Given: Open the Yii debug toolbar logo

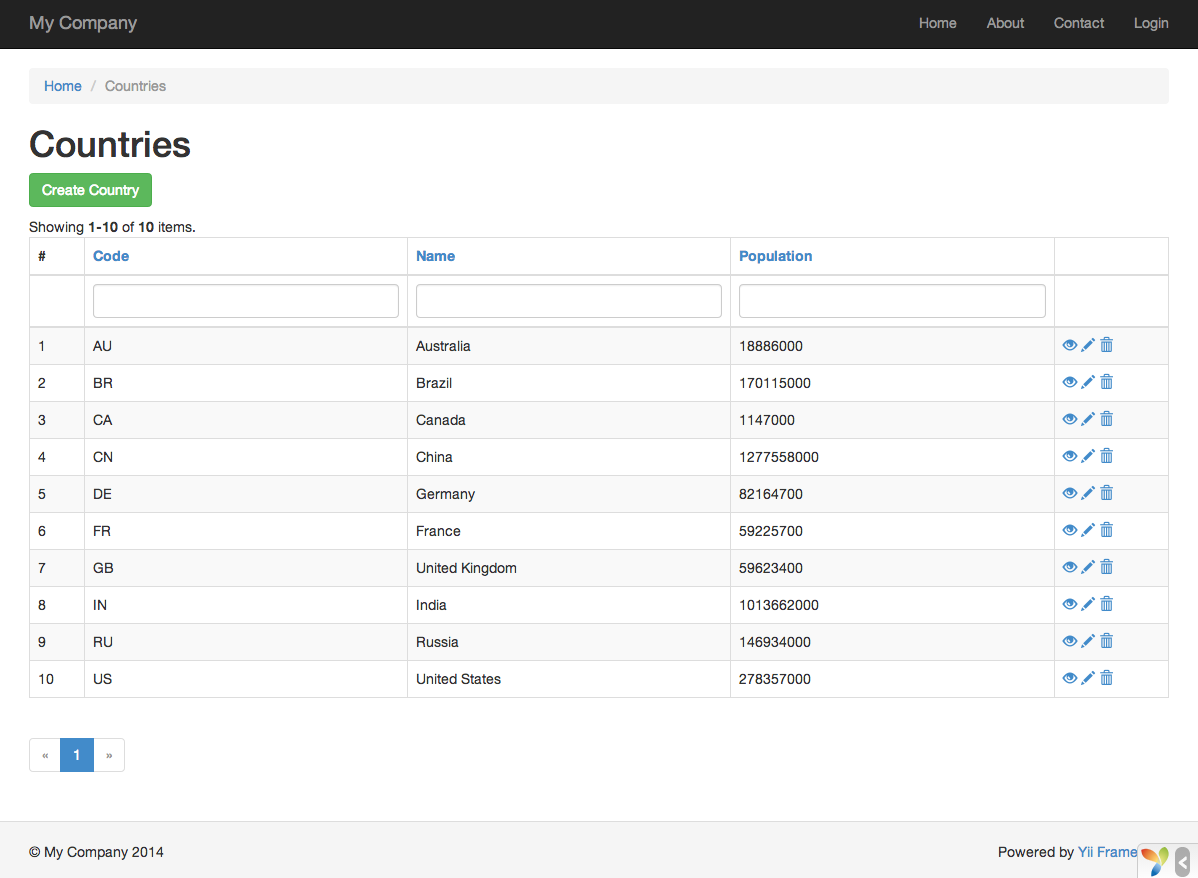Looking at the screenshot, I should click(x=1154, y=860).
